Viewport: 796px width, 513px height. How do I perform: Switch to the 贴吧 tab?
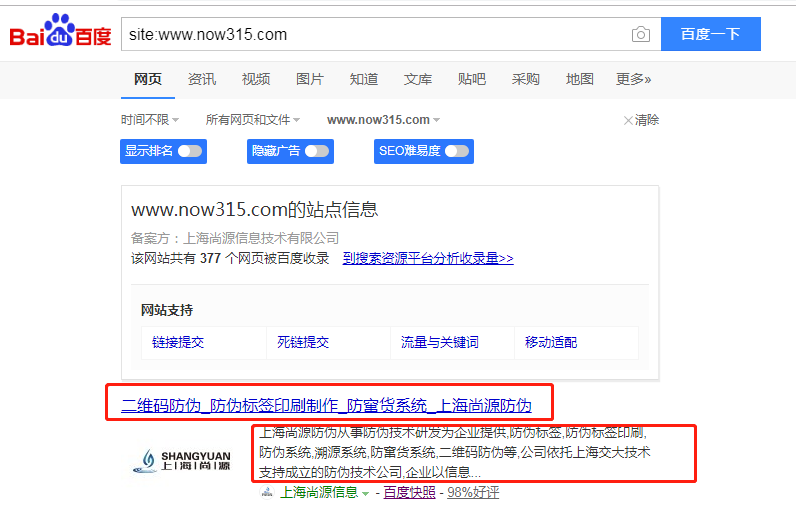pyautogui.click(x=472, y=79)
